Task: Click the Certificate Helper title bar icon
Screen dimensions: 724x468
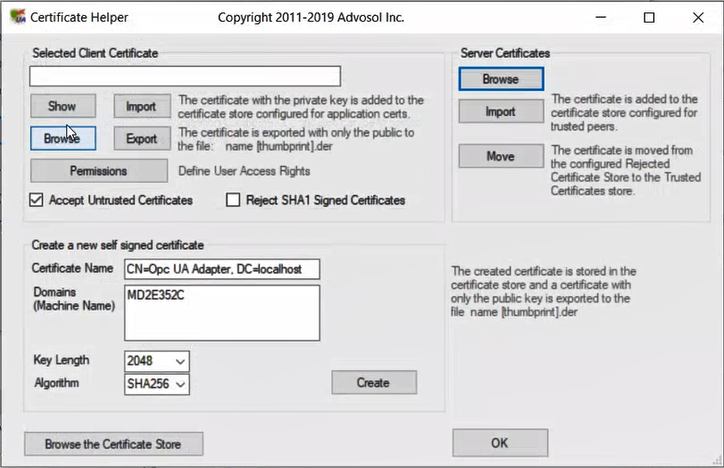Action: (16, 17)
